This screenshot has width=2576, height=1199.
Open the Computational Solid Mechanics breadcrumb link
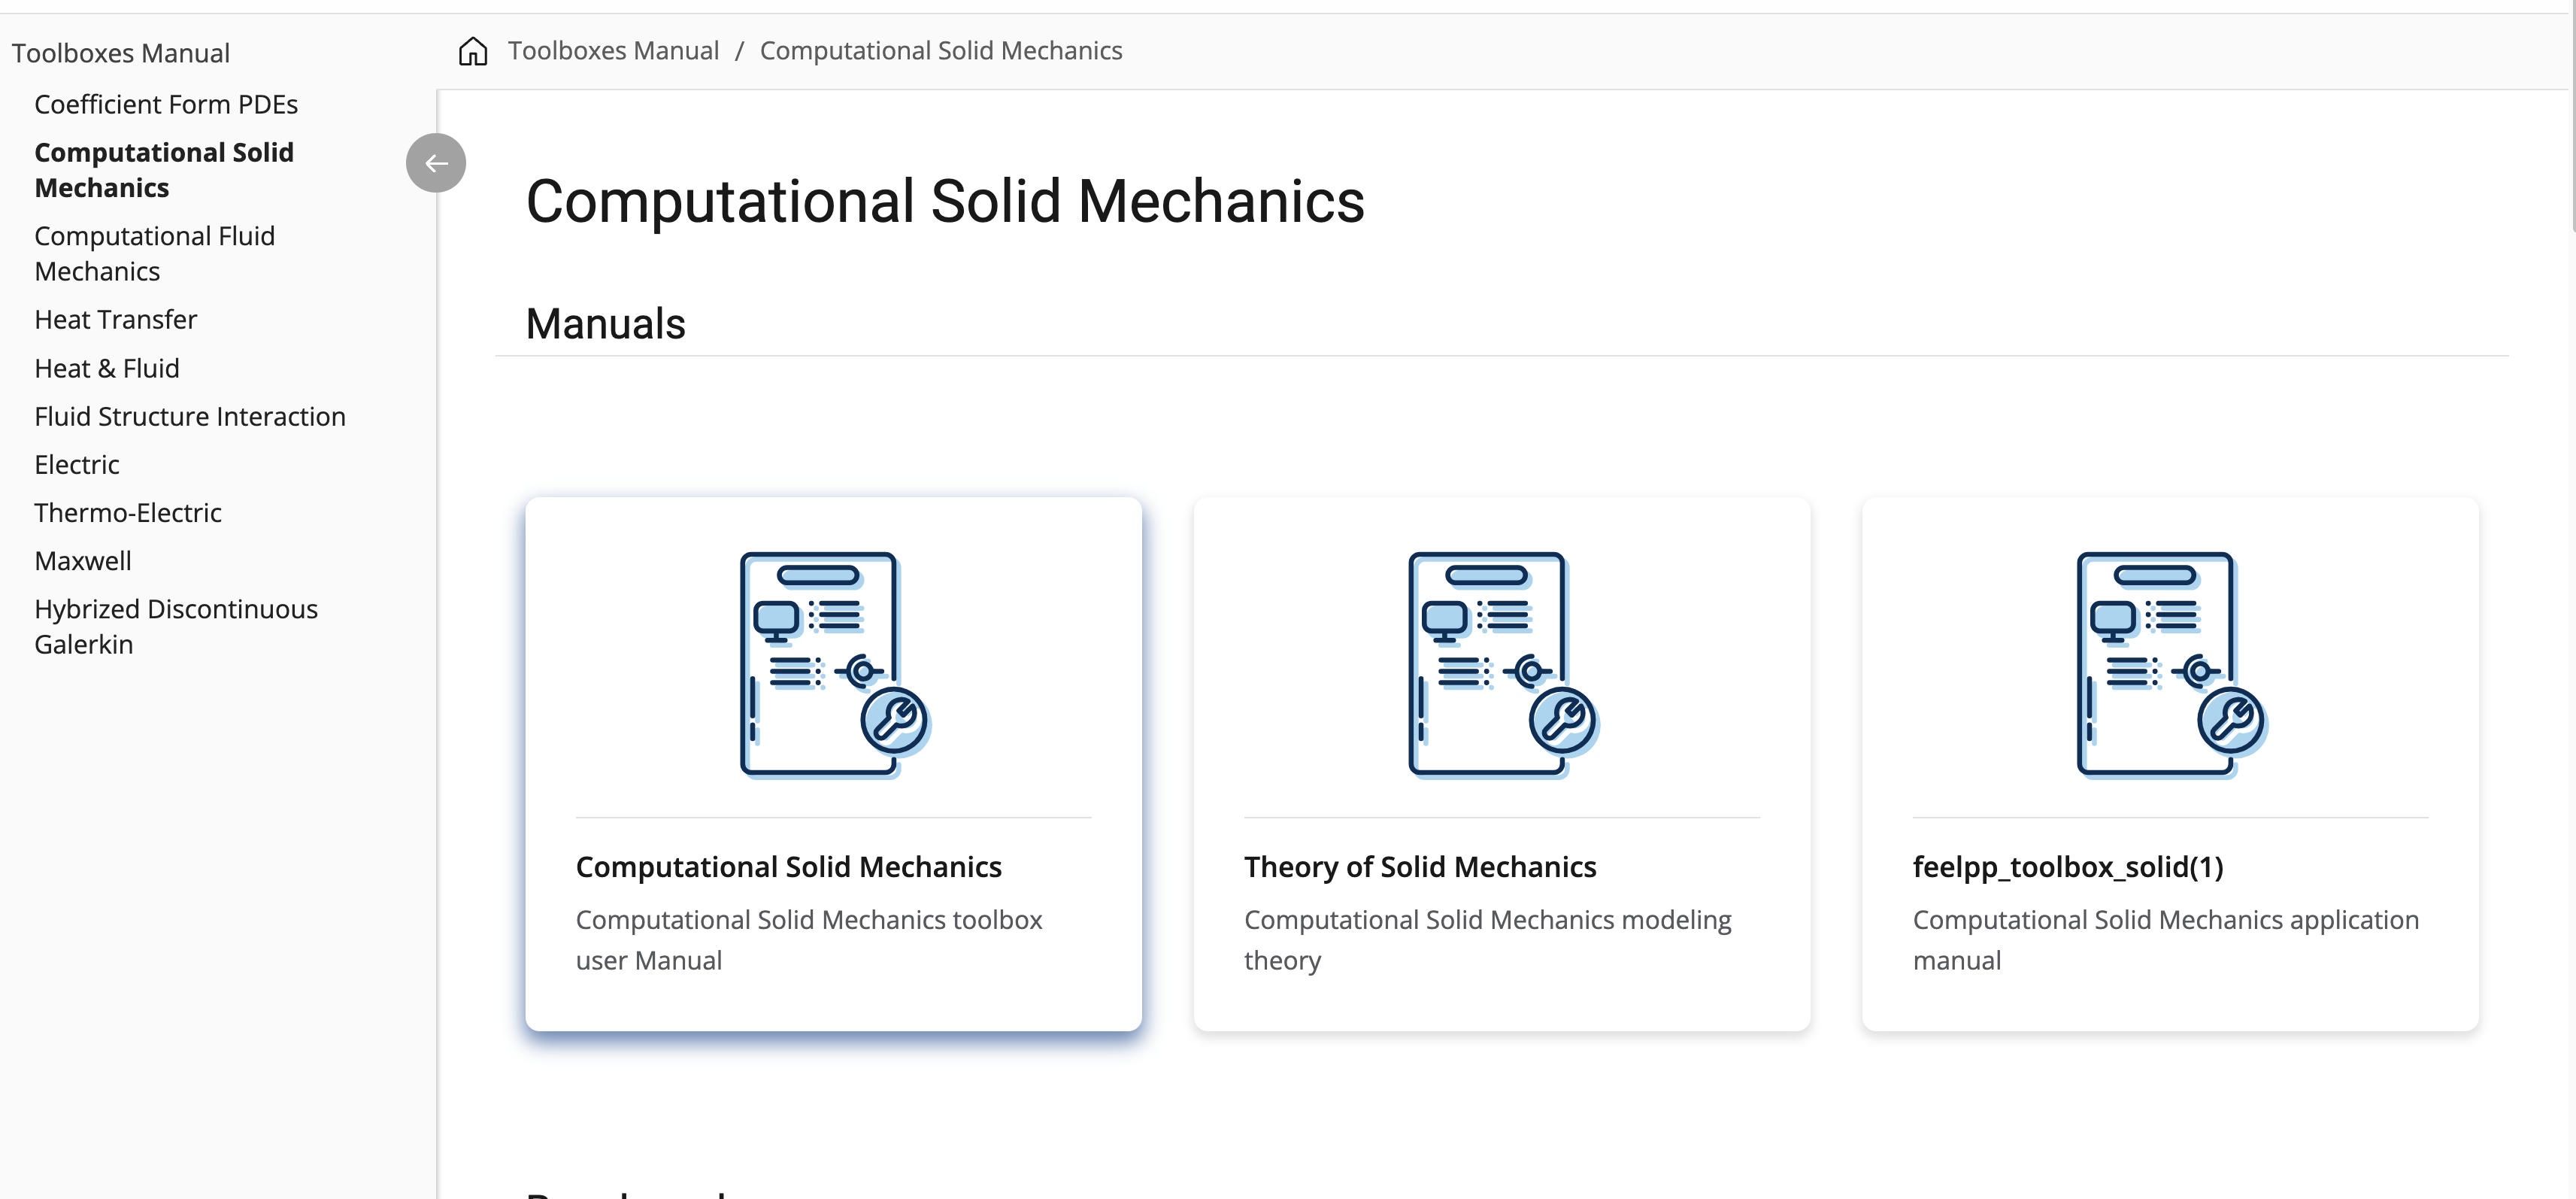(x=941, y=51)
